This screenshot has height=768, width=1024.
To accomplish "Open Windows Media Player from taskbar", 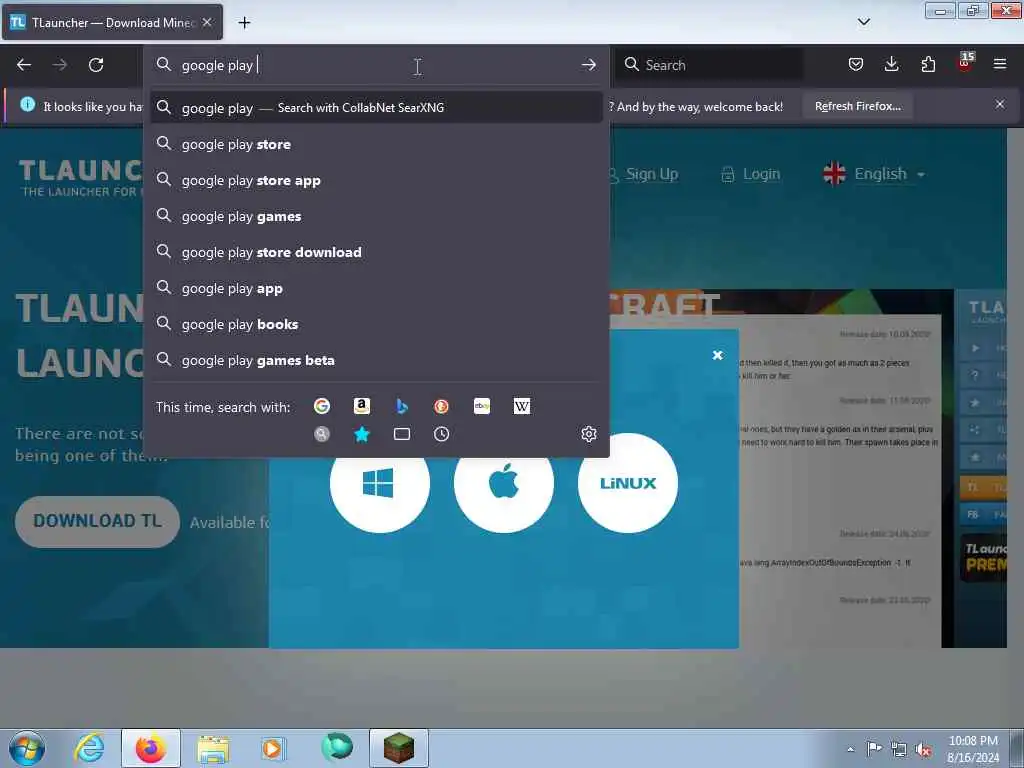I will tap(272, 748).
